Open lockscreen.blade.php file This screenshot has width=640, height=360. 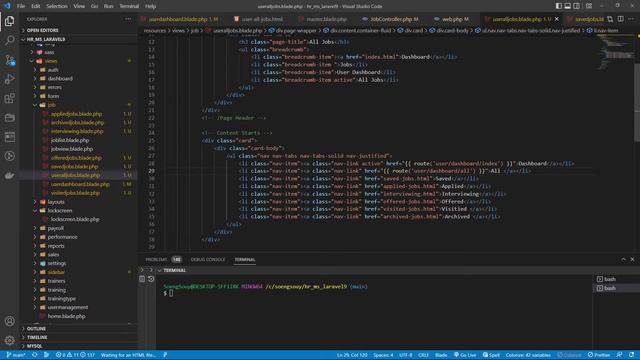click(x=75, y=219)
